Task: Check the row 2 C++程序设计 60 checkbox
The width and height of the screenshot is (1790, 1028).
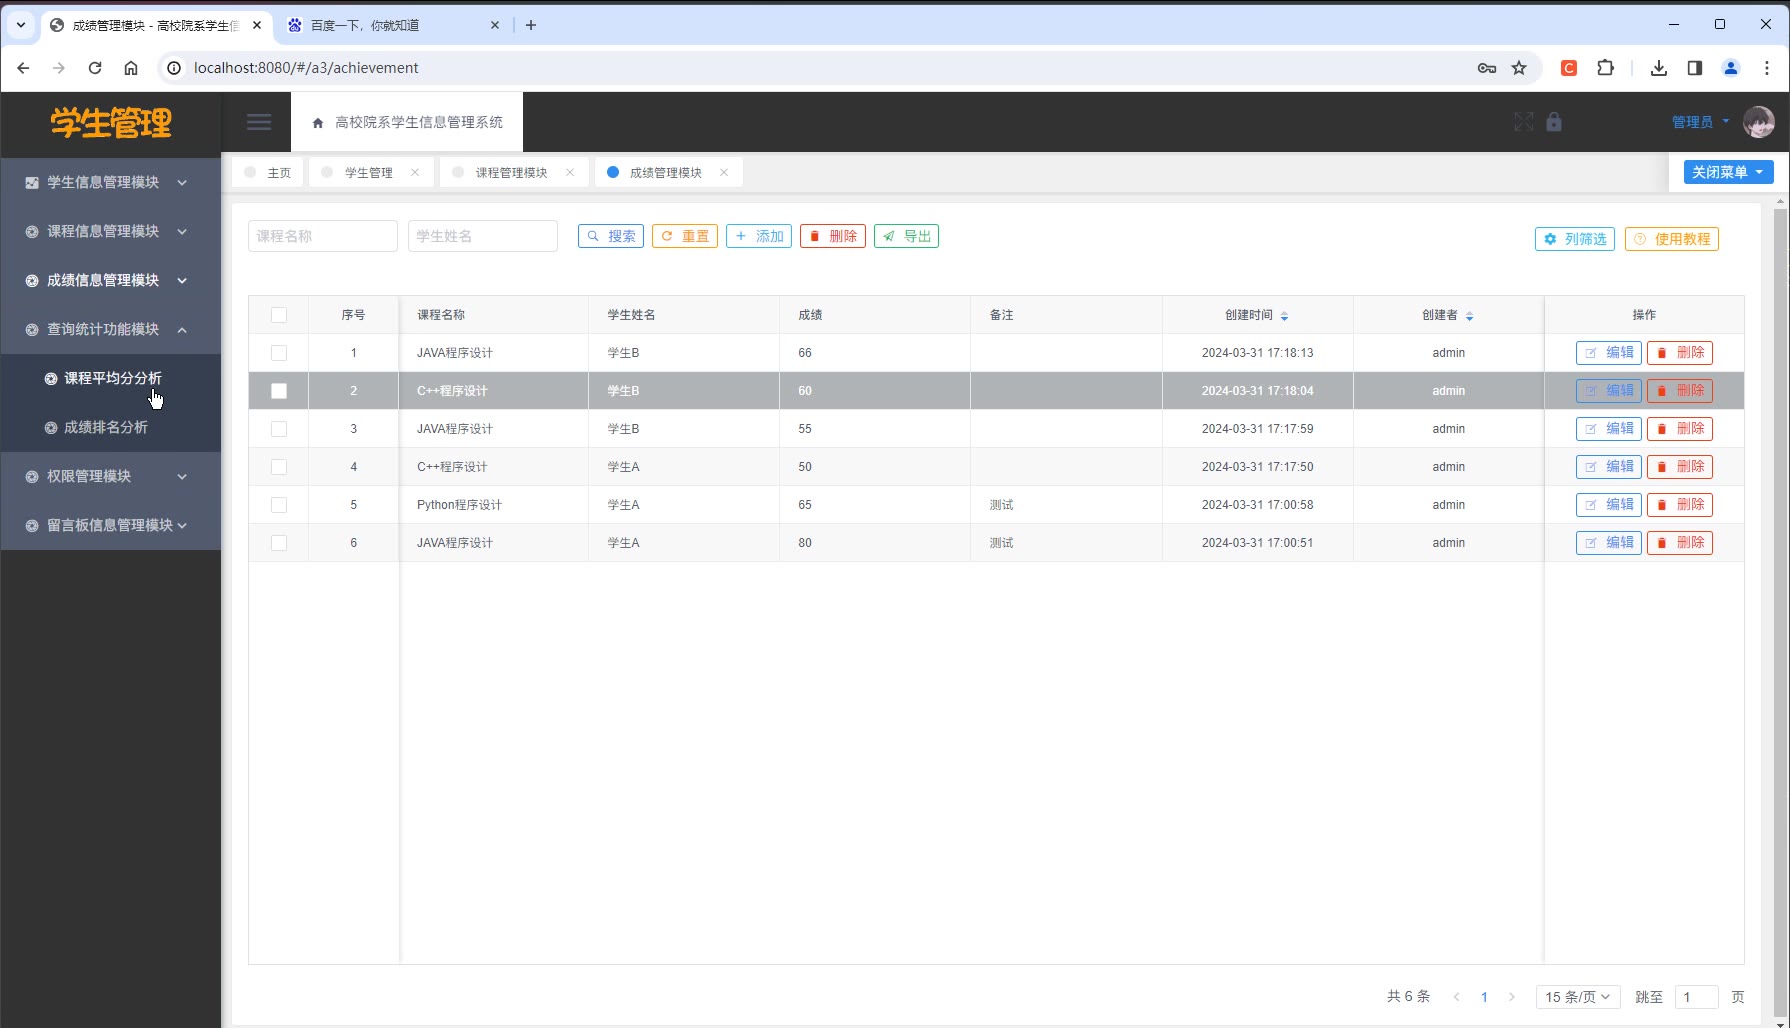Action: [x=279, y=391]
